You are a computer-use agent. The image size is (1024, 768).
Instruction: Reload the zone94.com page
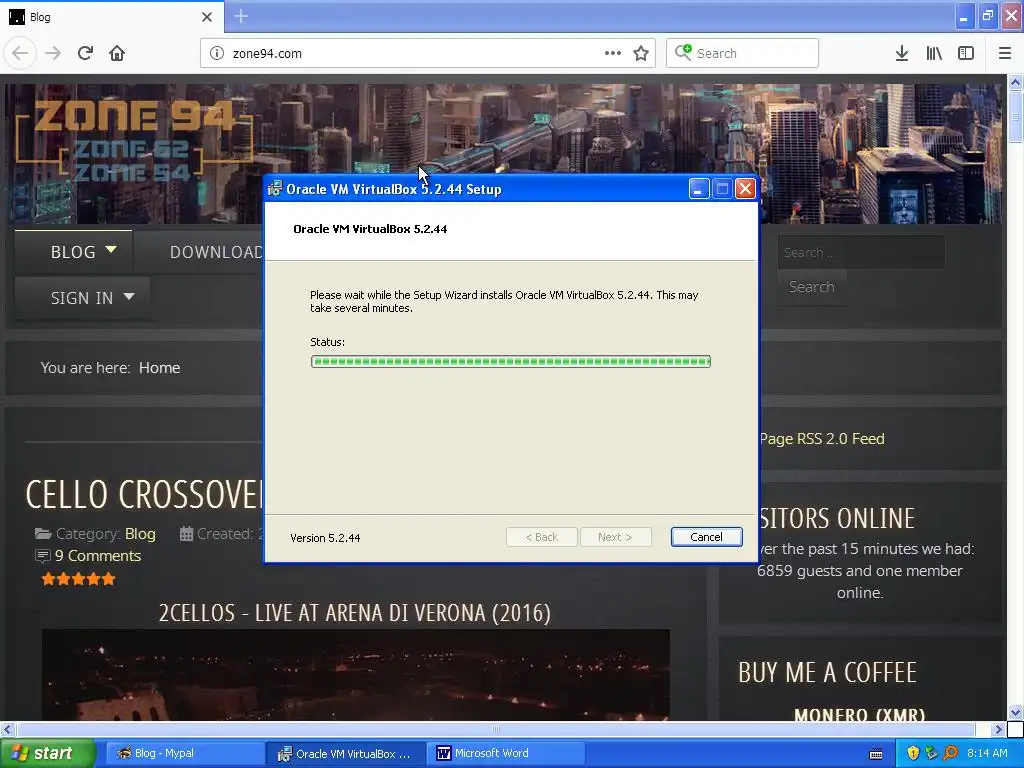pos(85,53)
